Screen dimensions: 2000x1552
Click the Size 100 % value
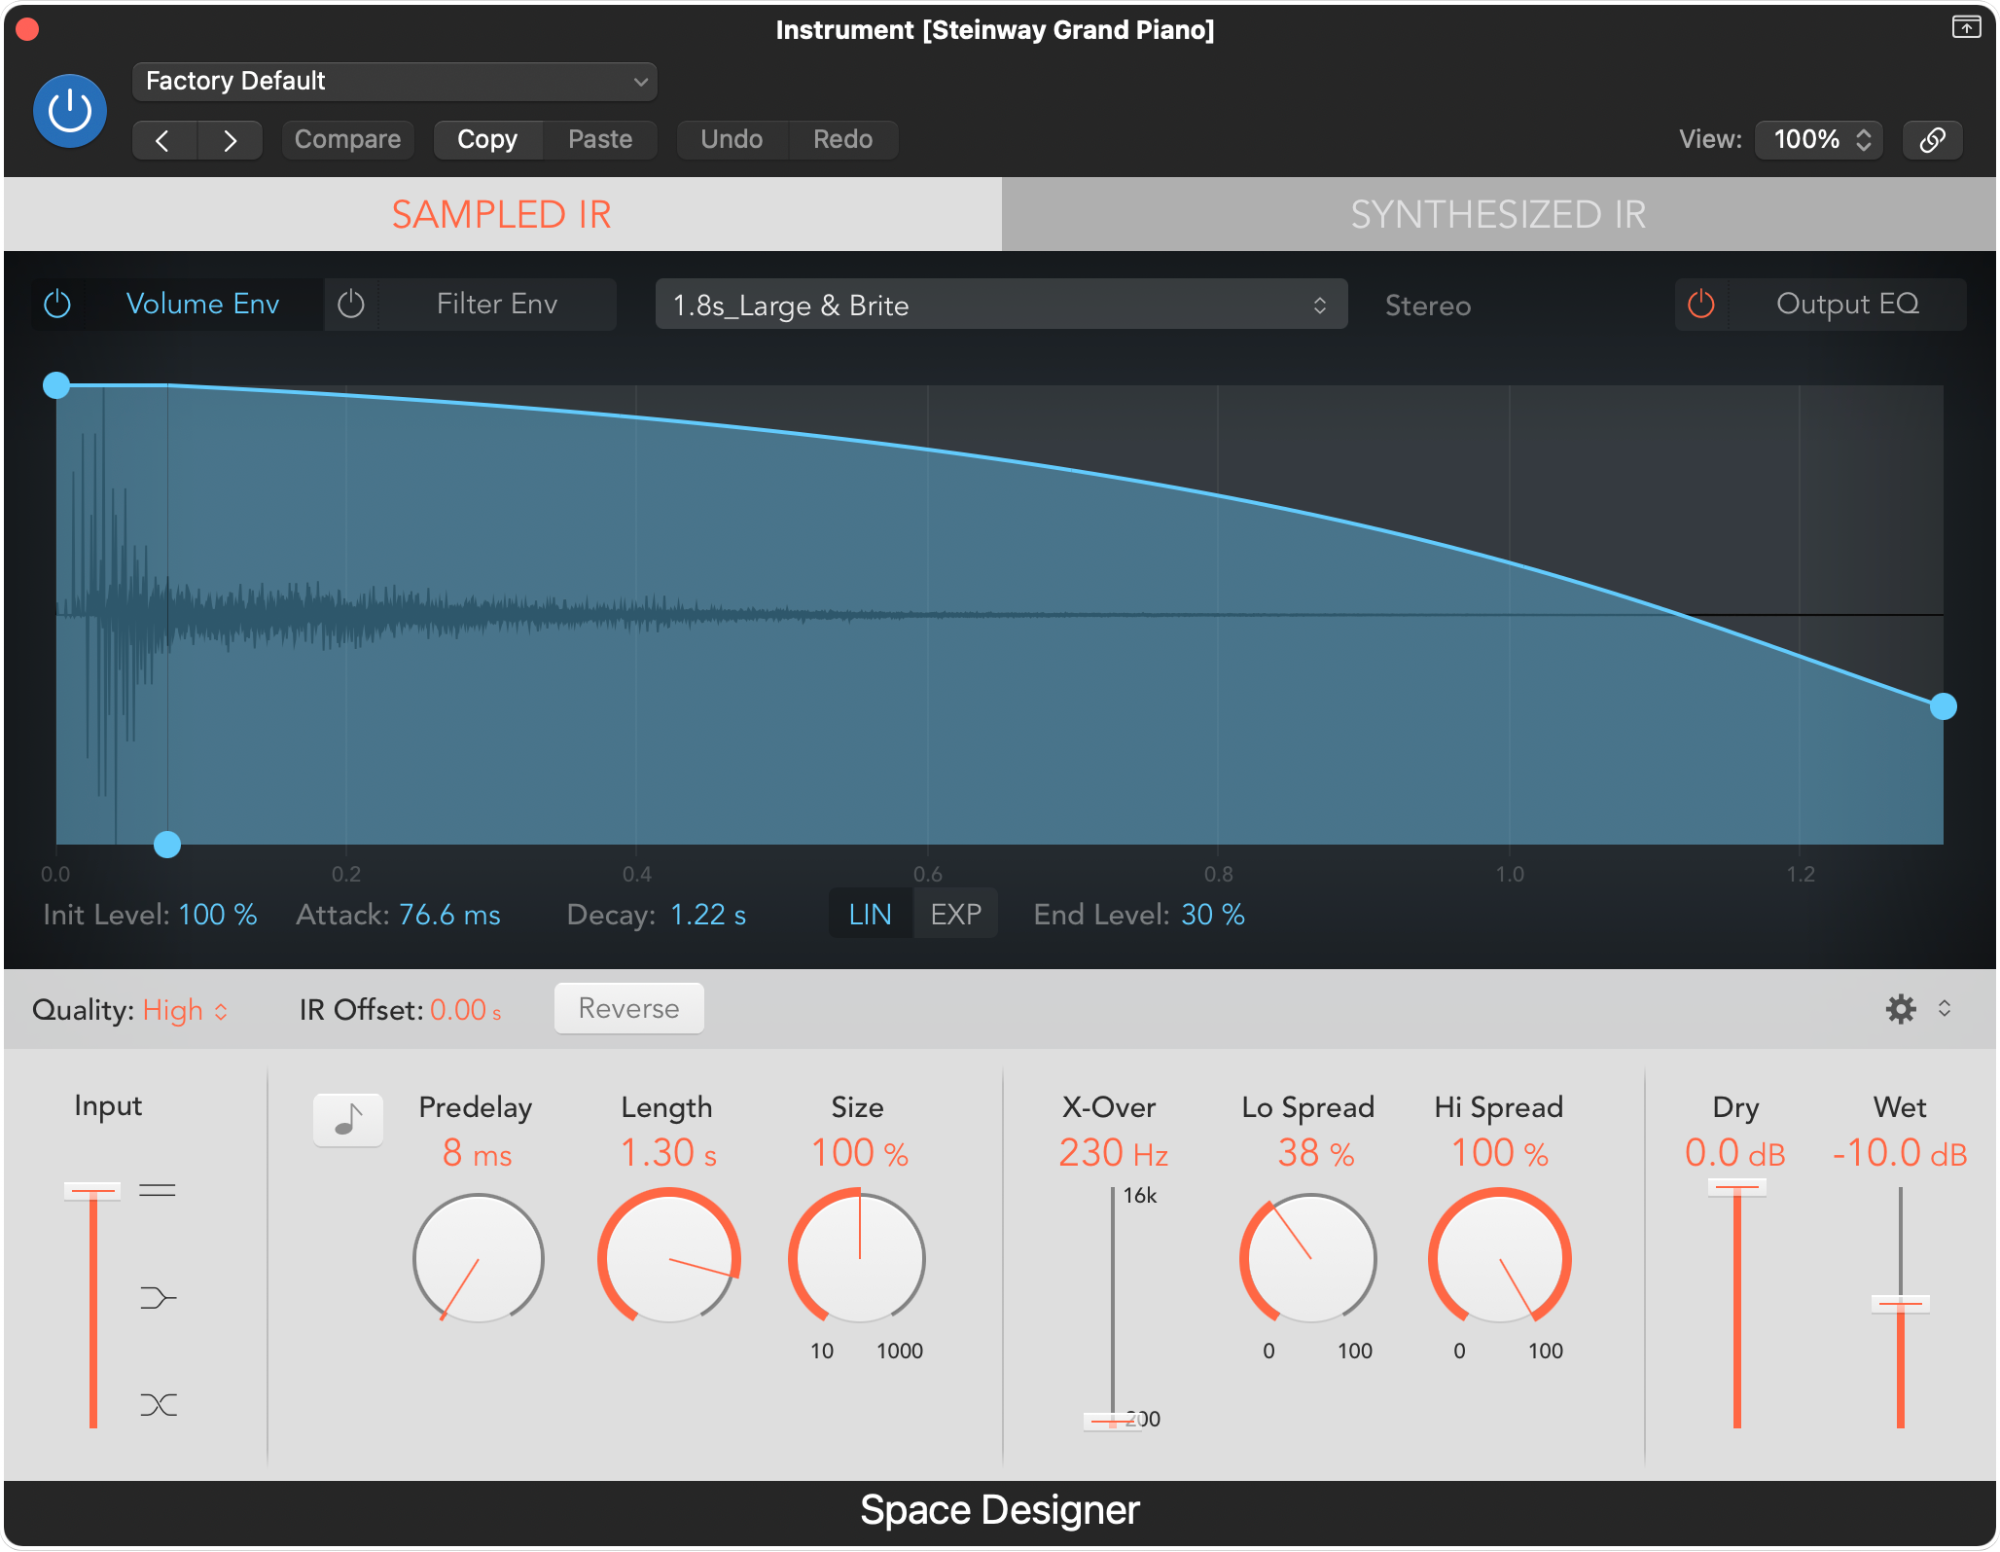tap(859, 1154)
